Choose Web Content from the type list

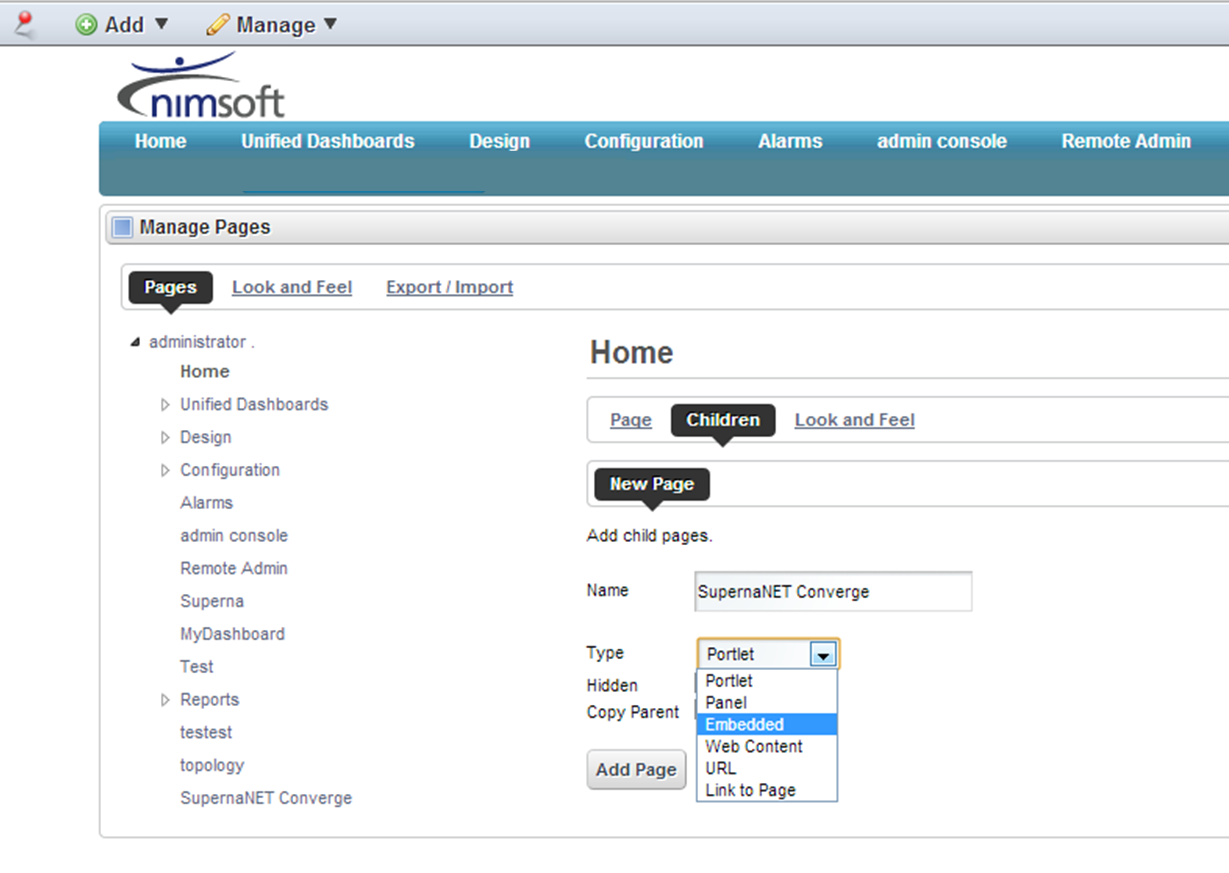tap(767, 747)
